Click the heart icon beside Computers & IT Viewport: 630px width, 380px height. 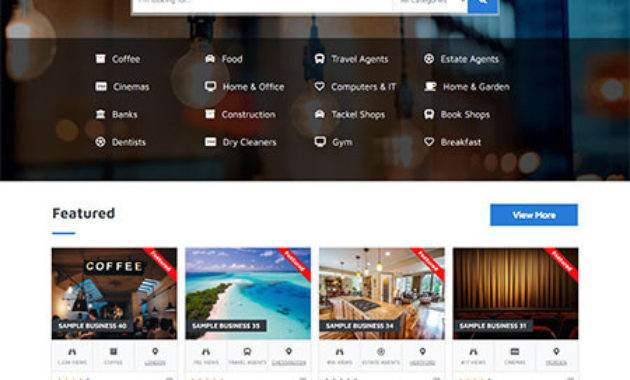point(319,86)
